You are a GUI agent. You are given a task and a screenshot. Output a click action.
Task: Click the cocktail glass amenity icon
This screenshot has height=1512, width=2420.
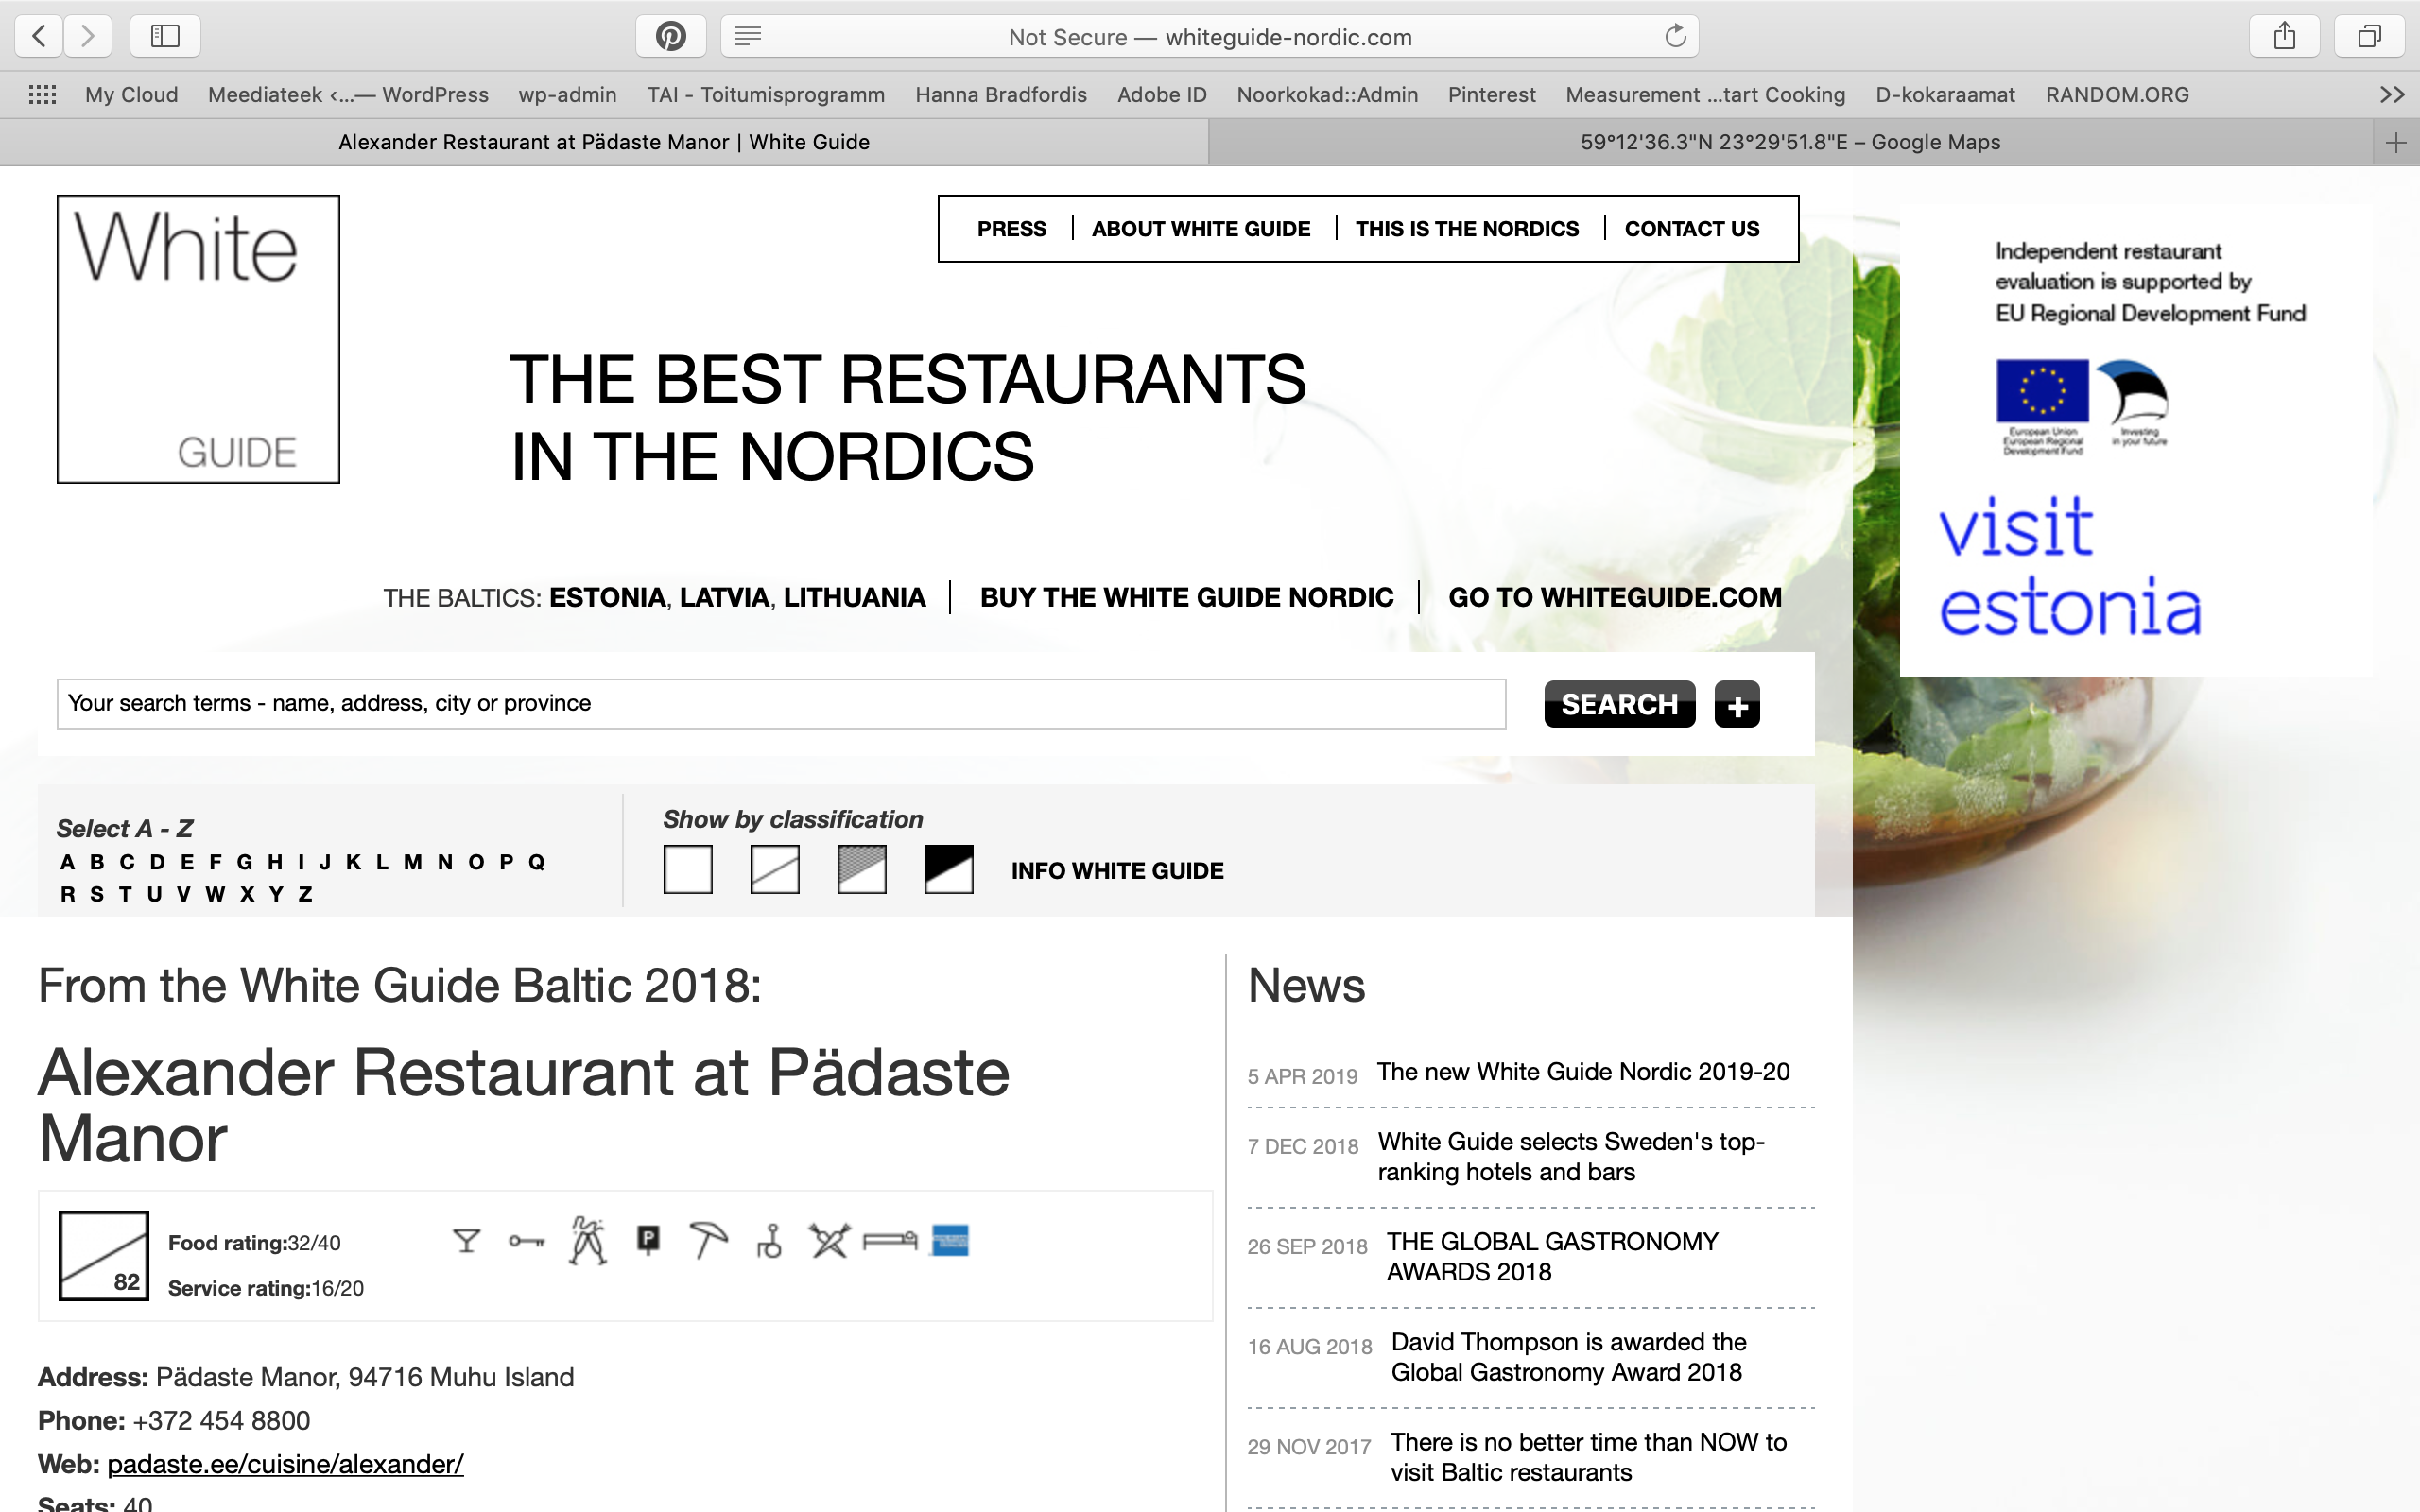click(466, 1241)
